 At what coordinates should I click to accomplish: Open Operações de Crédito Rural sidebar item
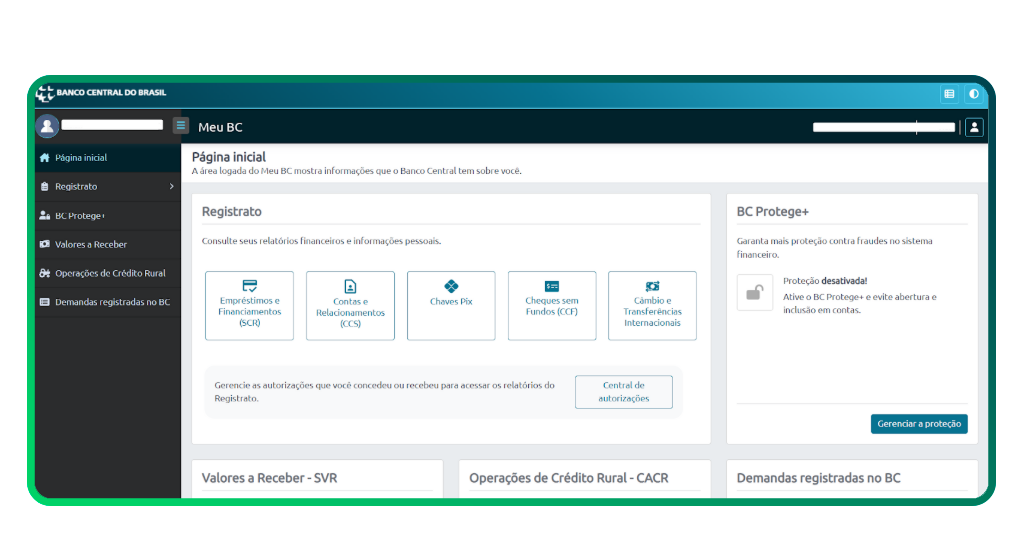[x=110, y=273]
